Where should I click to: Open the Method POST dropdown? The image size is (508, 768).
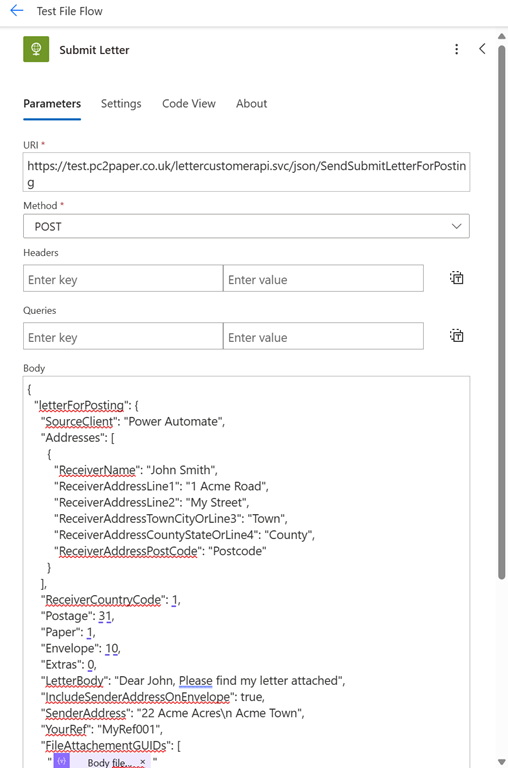coord(246,226)
